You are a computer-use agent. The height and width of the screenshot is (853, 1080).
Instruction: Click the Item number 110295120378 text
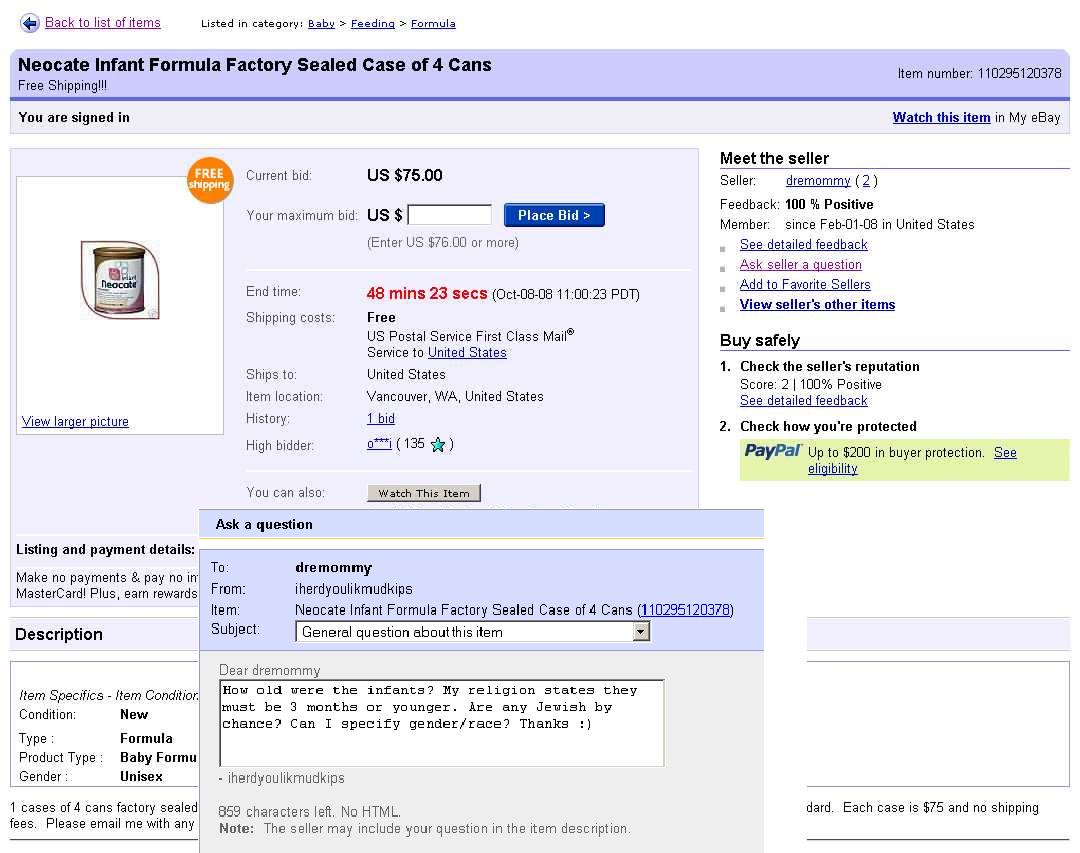(x=979, y=73)
